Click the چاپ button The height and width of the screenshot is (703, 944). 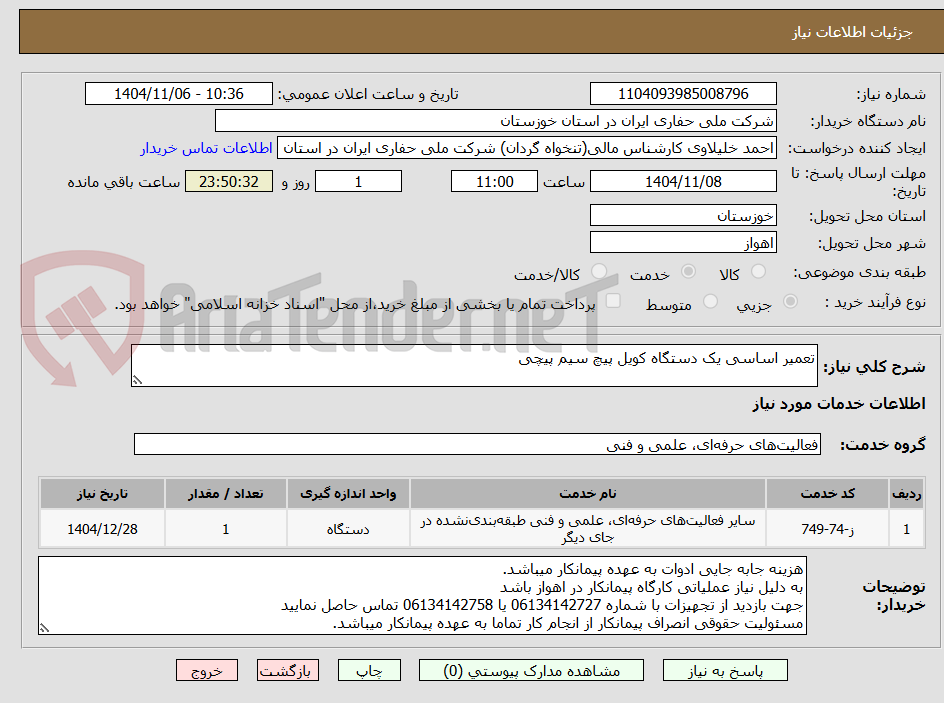[x=369, y=670]
